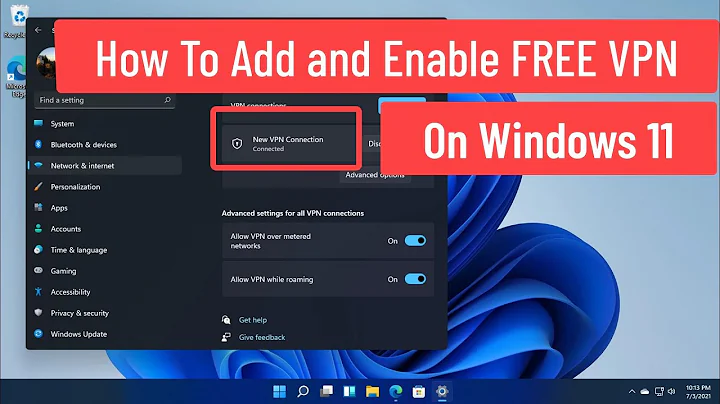Open File Explorer from taskbar
Image resolution: width=720 pixels, height=404 pixels.
(x=372, y=392)
